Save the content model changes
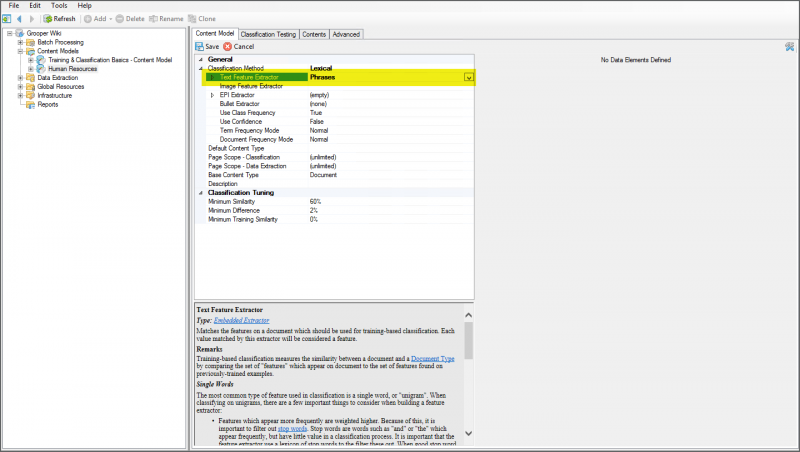Screen dimensions: 800x452 pyautogui.click(x=207, y=46)
